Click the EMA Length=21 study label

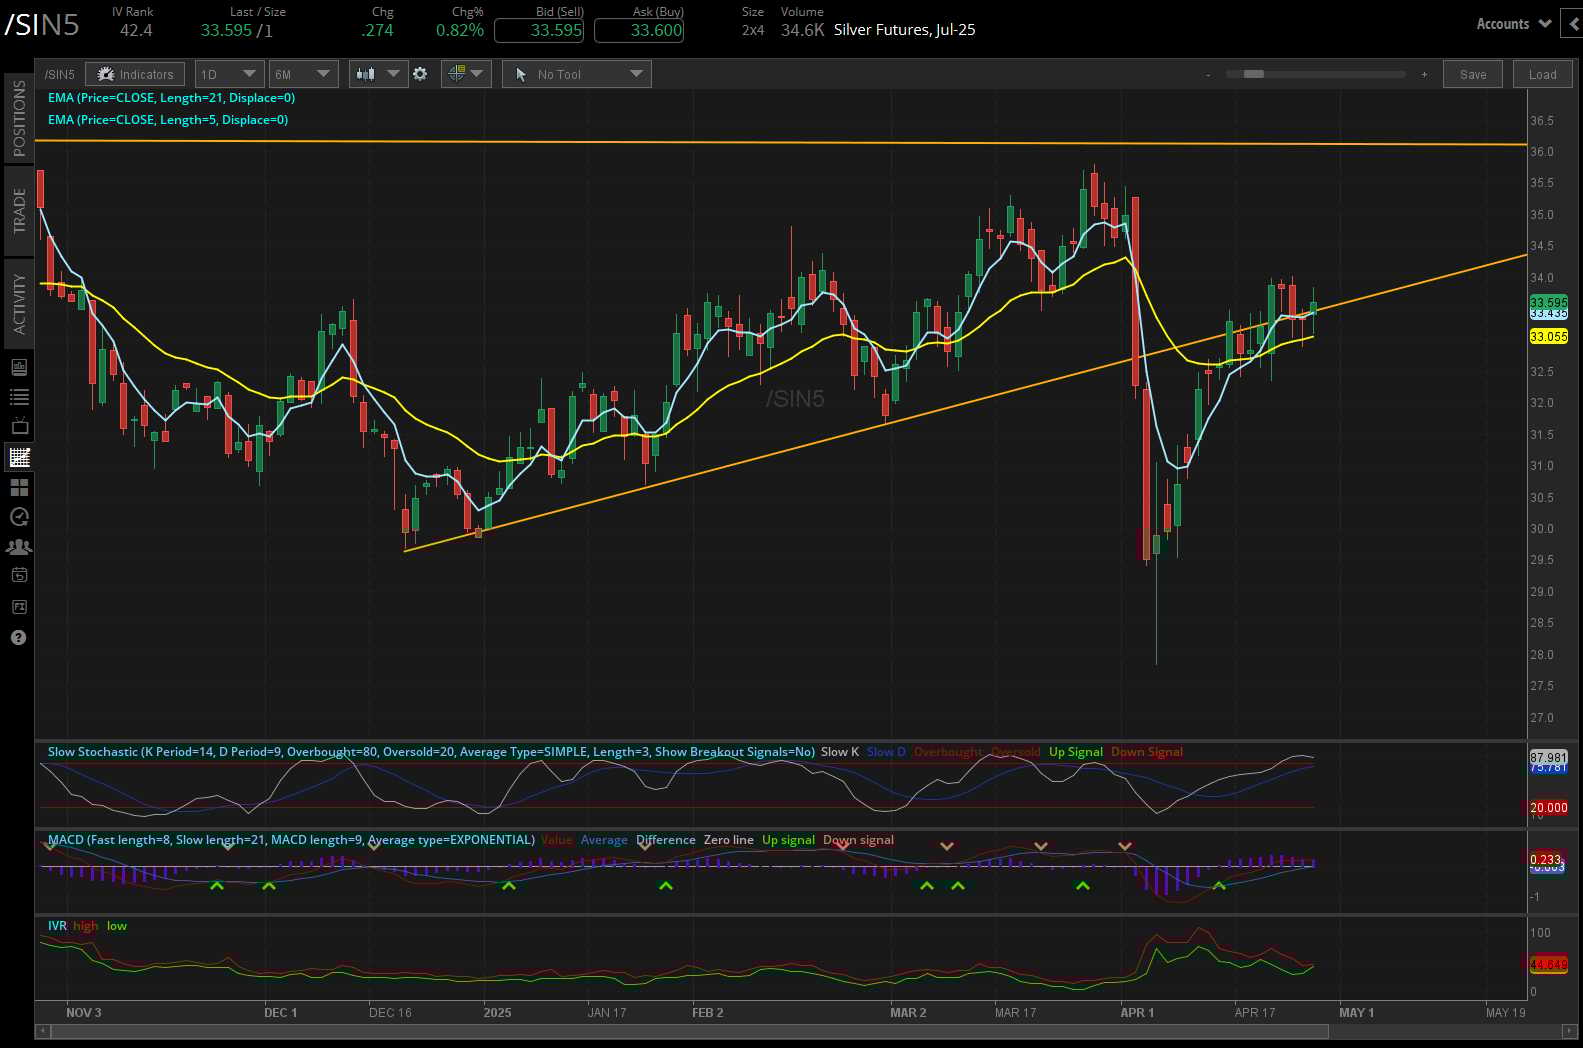pyautogui.click(x=171, y=98)
